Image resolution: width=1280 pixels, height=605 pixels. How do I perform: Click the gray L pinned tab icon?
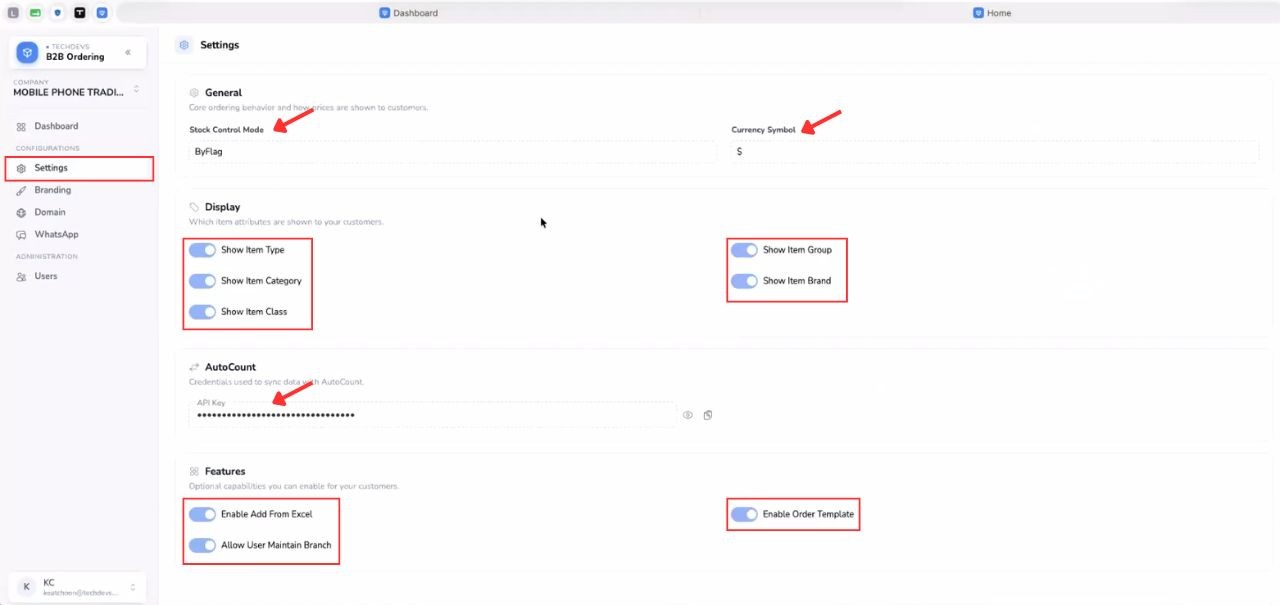tap(13, 13)
